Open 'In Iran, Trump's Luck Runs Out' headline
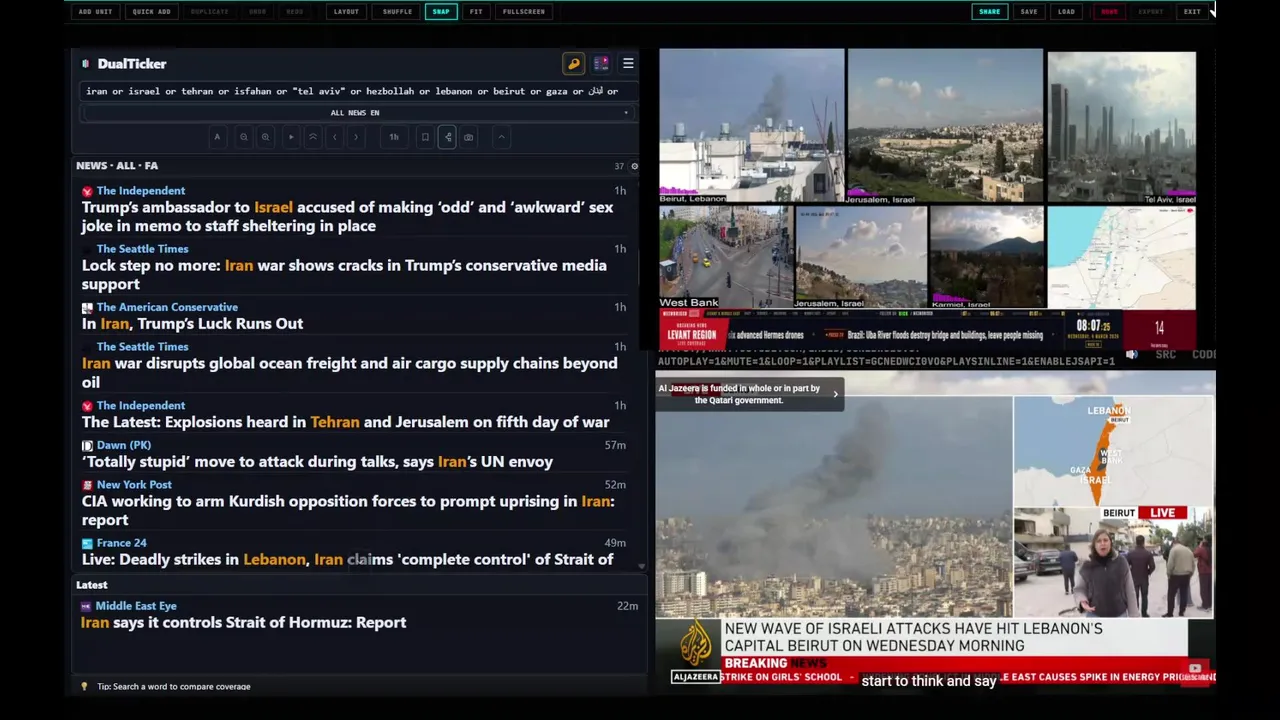The height and width of the screenshot is (720, 1280). [192, 323]
